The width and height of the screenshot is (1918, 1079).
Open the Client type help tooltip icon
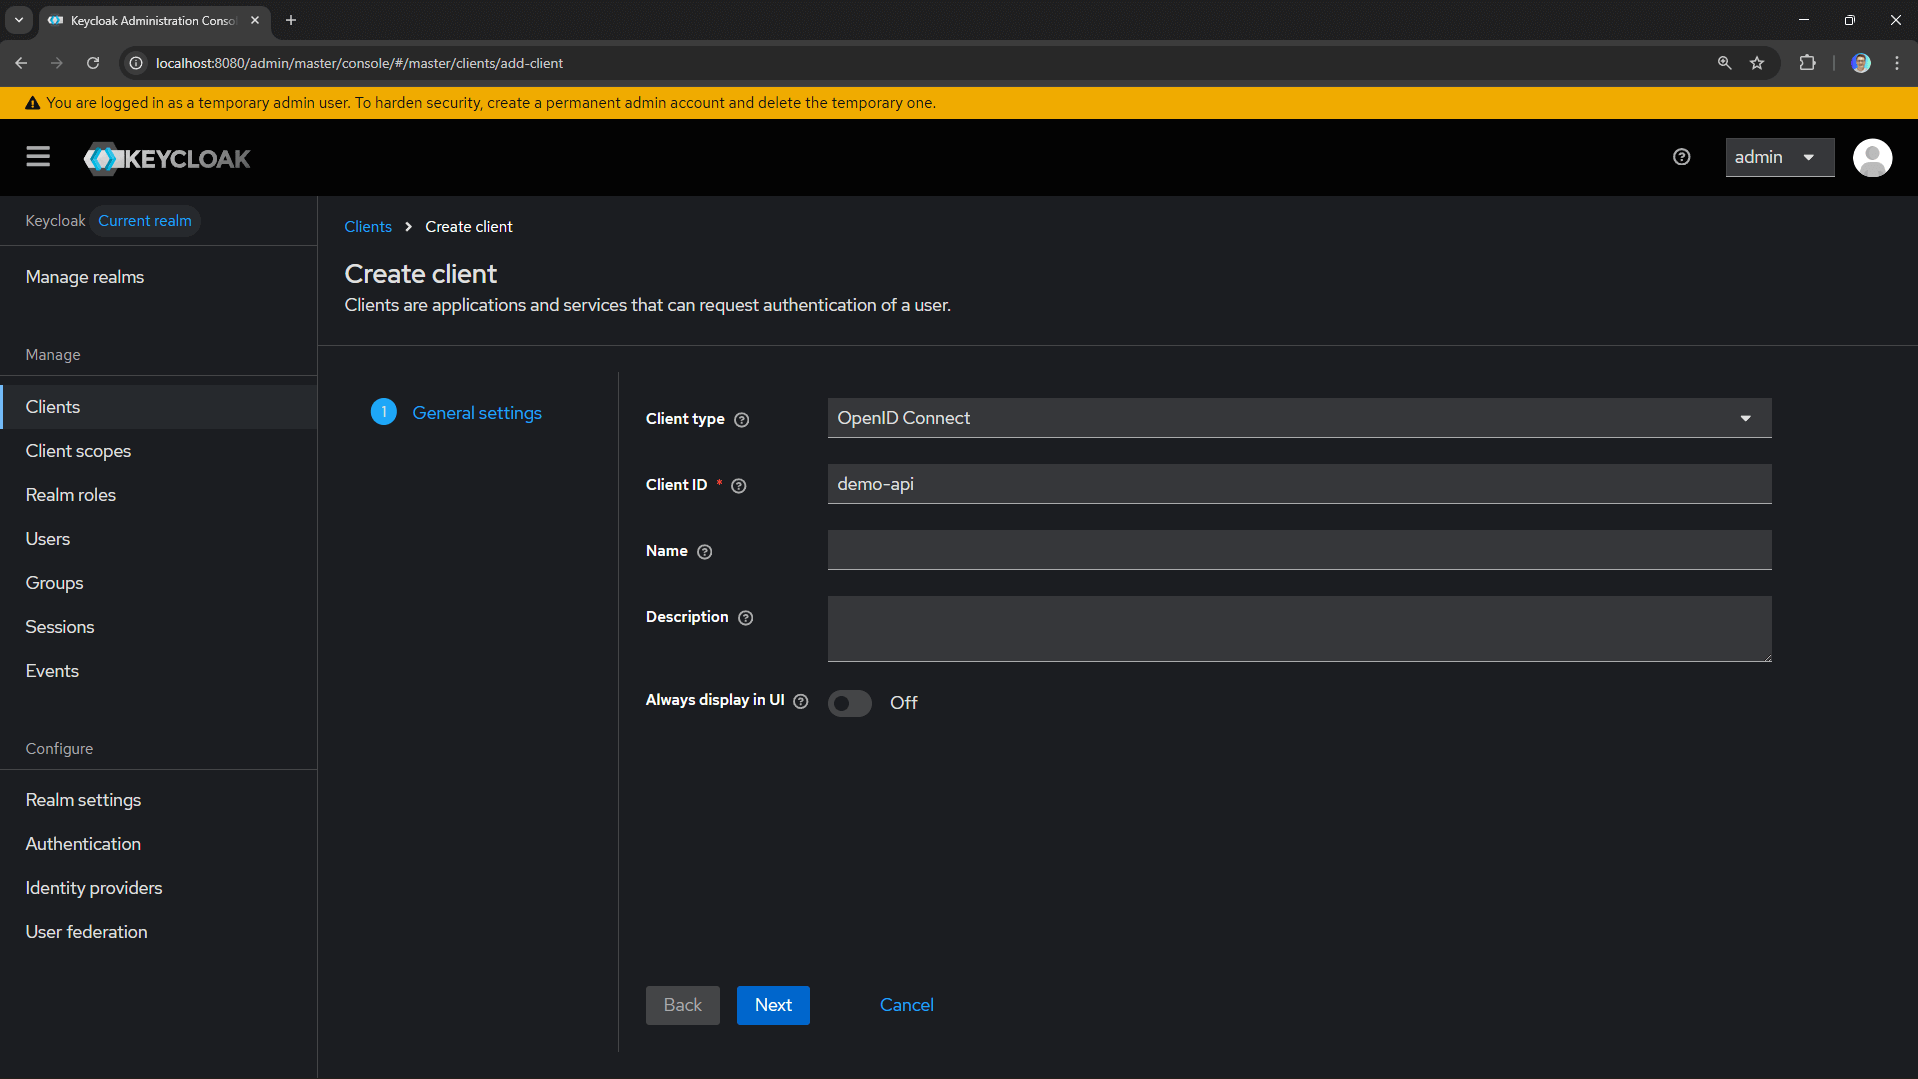click(x=741, y=420)
